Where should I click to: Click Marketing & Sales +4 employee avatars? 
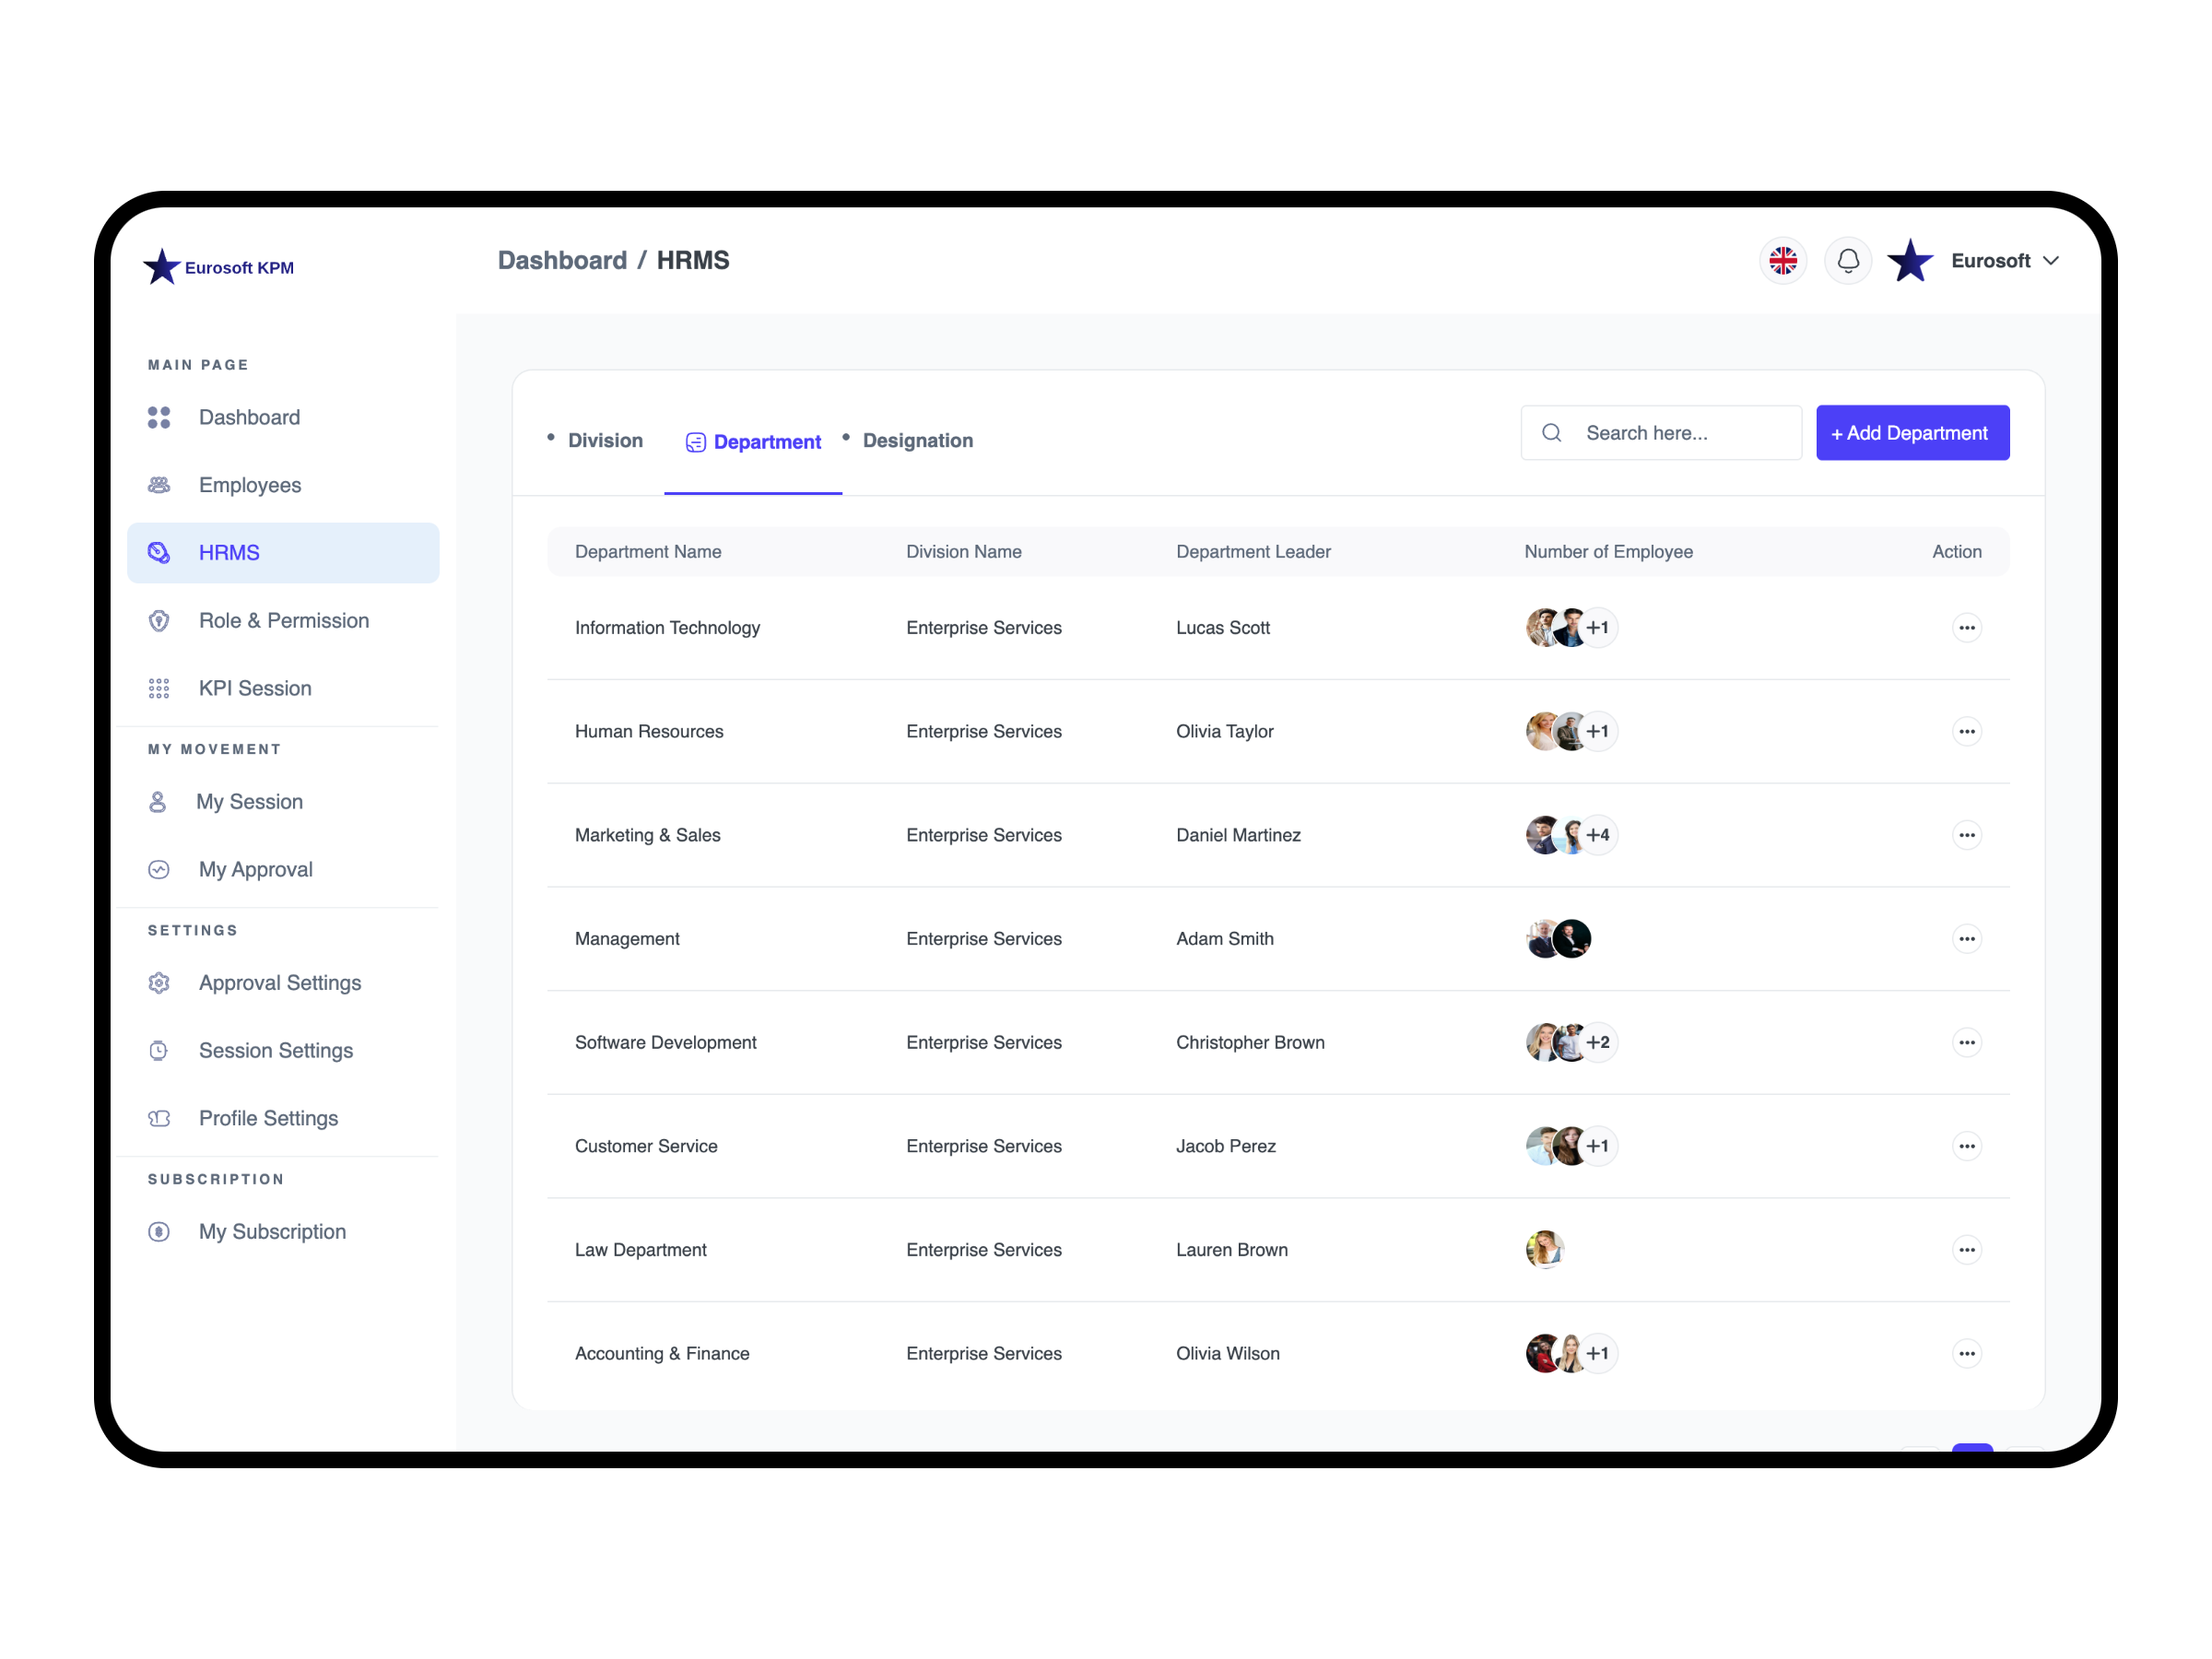point(1571,835)
